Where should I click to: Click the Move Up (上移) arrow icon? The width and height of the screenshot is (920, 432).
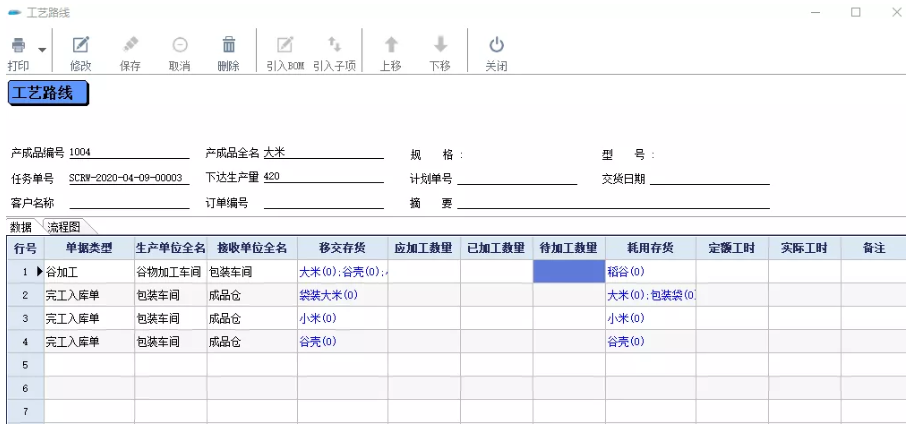[x=391, y=45]
